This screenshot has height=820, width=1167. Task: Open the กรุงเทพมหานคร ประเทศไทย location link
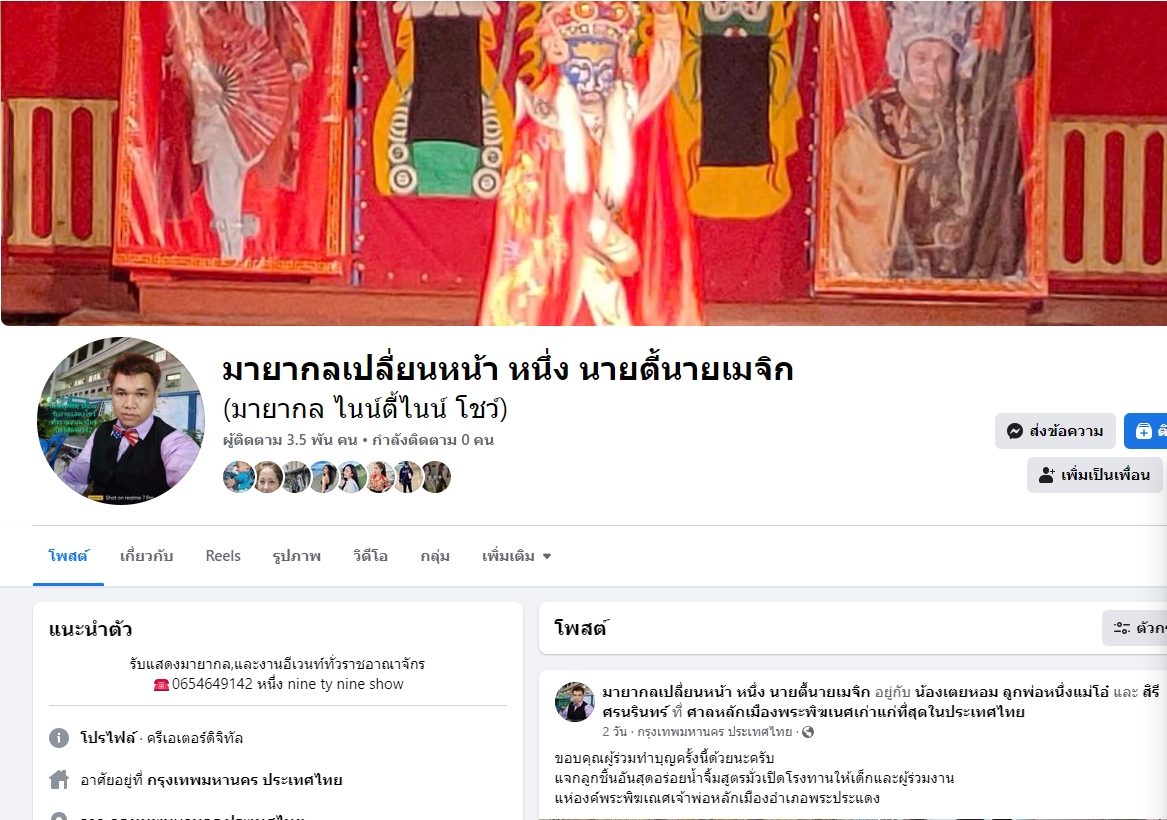pos(245,780)
